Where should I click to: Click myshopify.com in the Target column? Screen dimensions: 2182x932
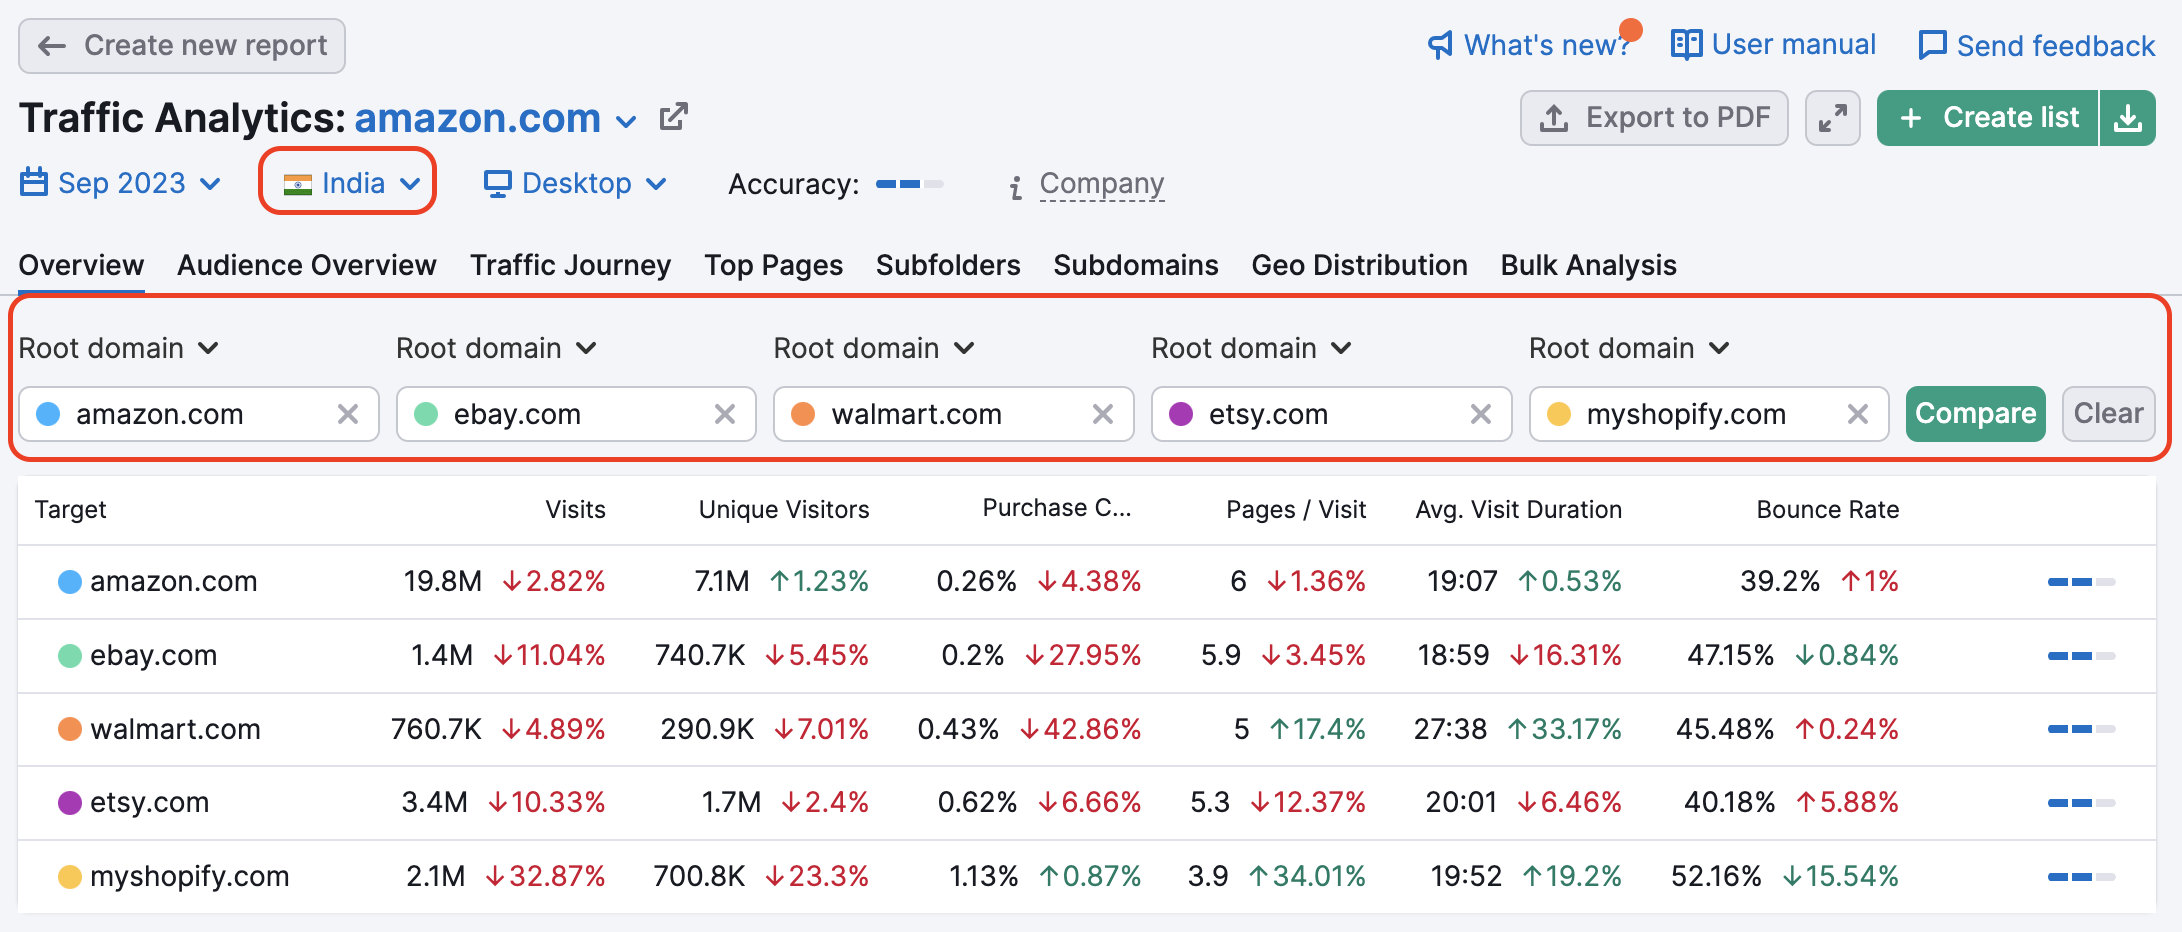point(189,876)
